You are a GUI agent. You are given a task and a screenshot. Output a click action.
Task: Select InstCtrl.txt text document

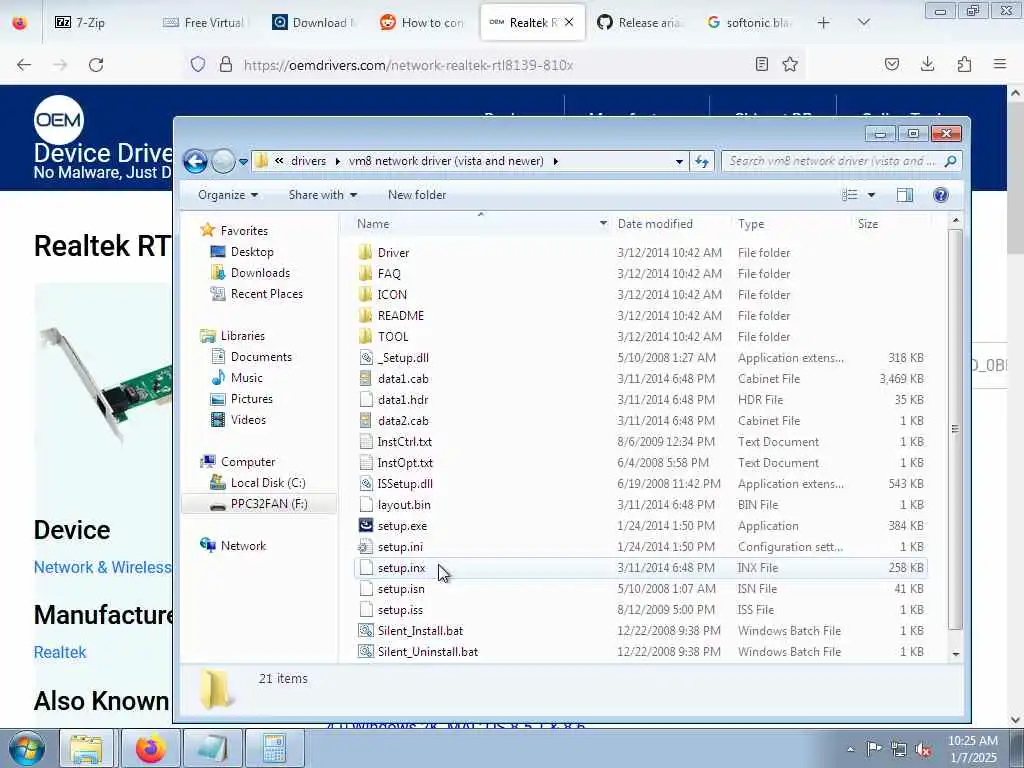pos(404,441)
